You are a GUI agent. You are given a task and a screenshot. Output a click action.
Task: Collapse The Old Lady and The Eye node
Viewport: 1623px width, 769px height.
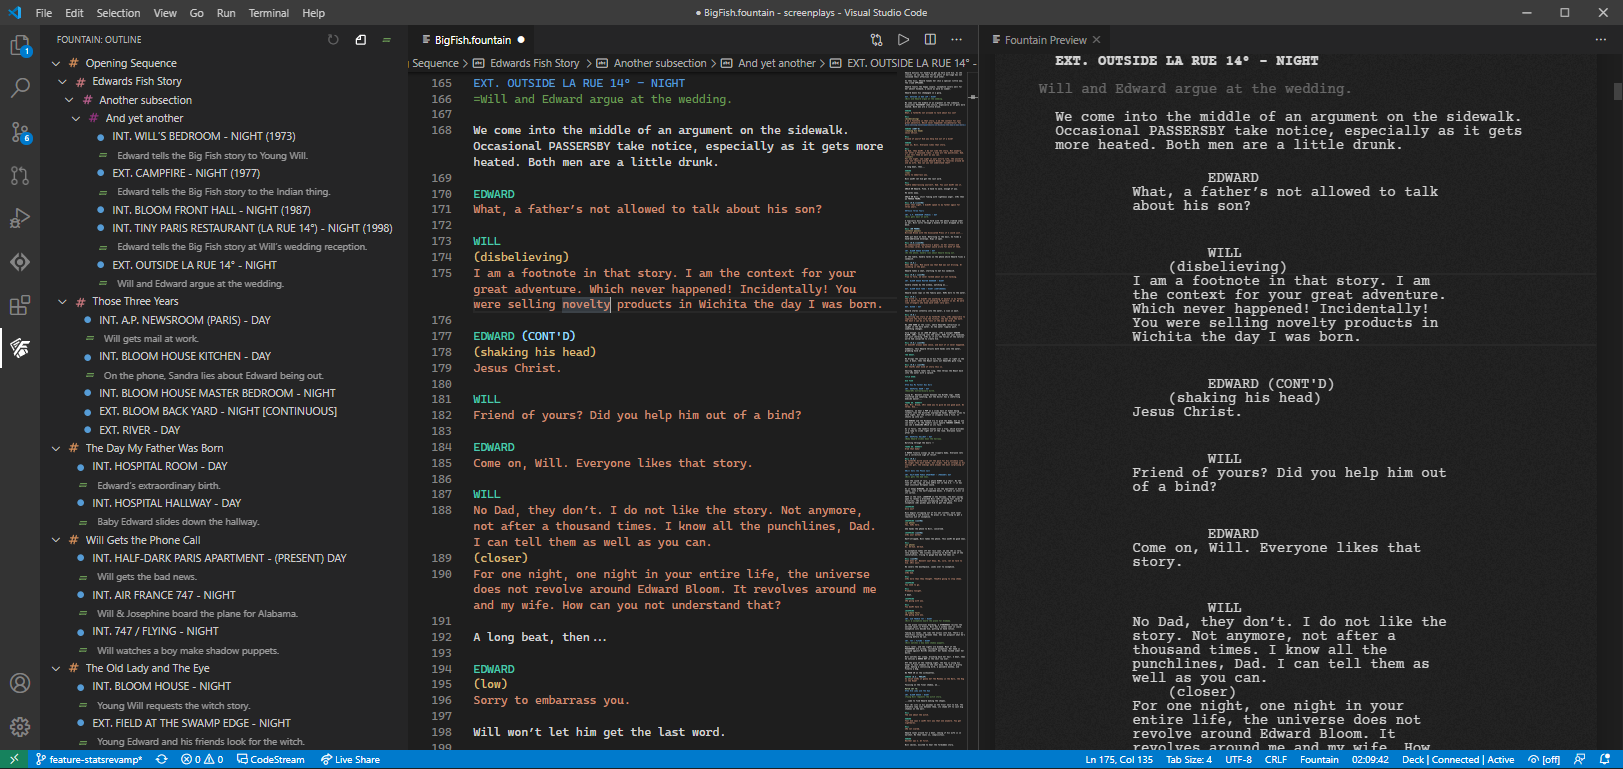coord(56,668)
